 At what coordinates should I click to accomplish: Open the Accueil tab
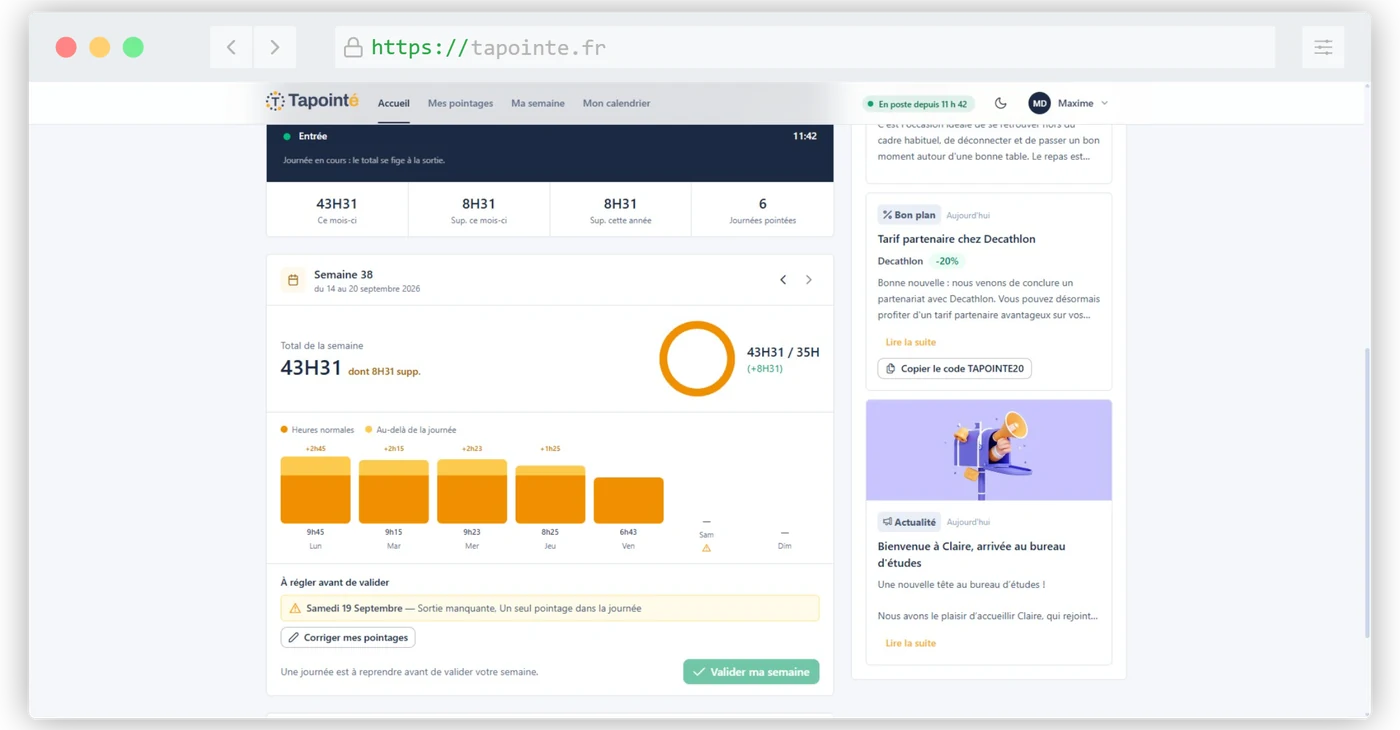pos(394,103)
